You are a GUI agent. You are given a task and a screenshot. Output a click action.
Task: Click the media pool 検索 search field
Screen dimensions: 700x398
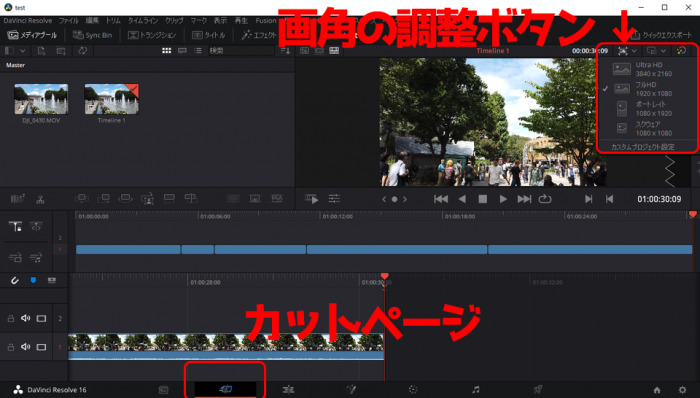pos(241,51)
